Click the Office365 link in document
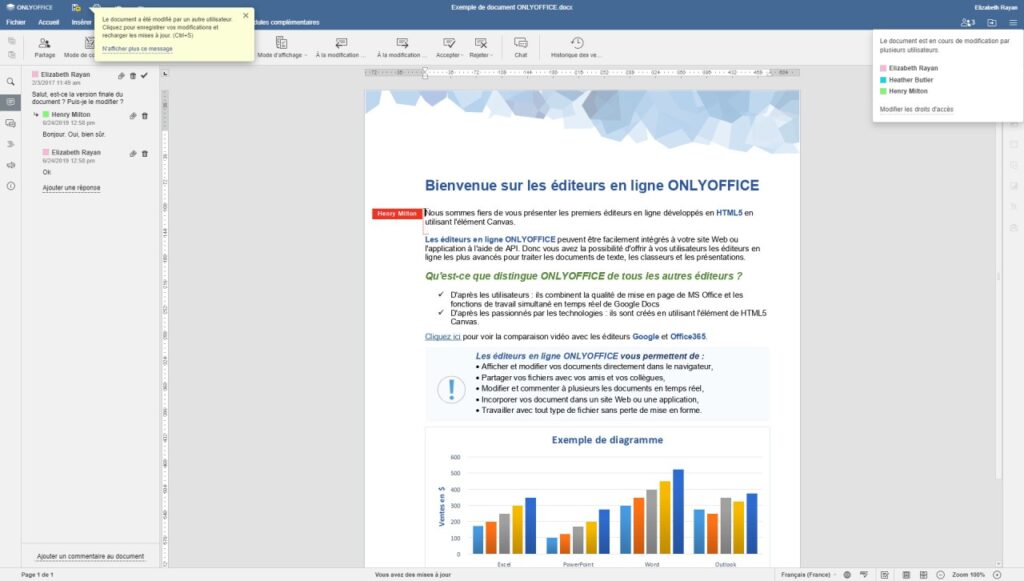 (688, 337)
